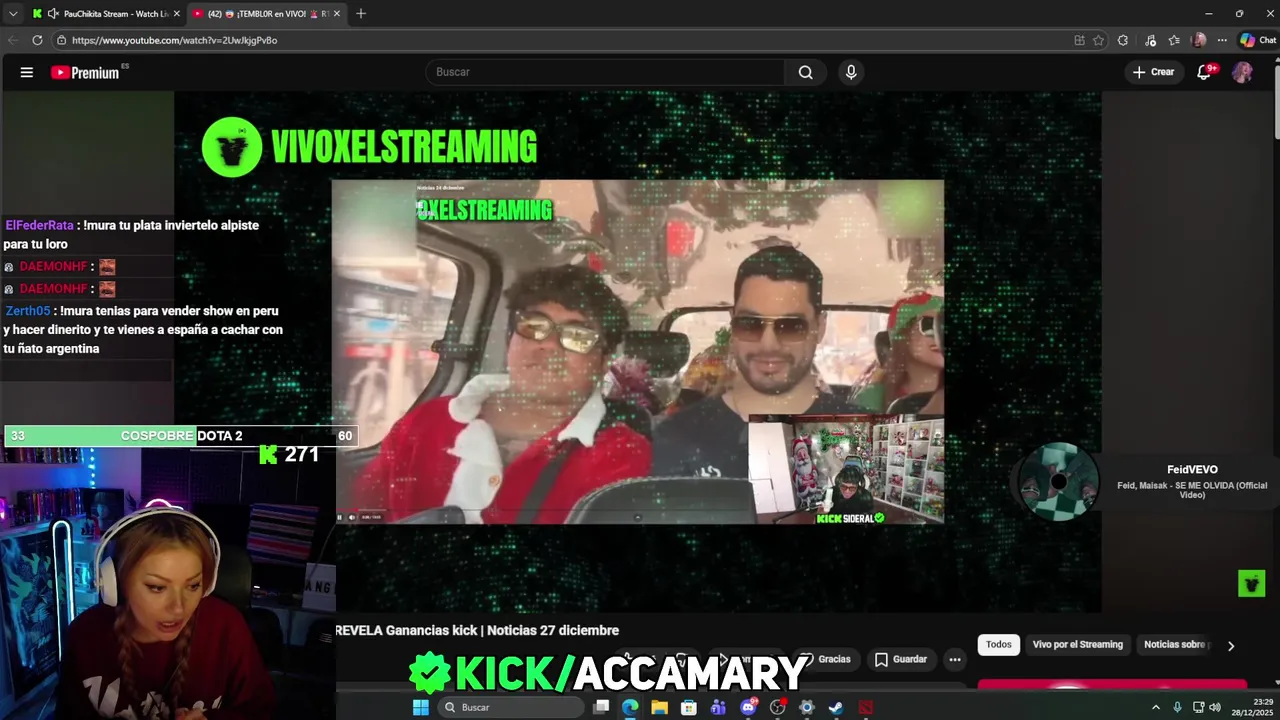Close the TEMBLOR en VIVO tab
The width and height of the screenshot is (1280, 720).
[337, 14]
